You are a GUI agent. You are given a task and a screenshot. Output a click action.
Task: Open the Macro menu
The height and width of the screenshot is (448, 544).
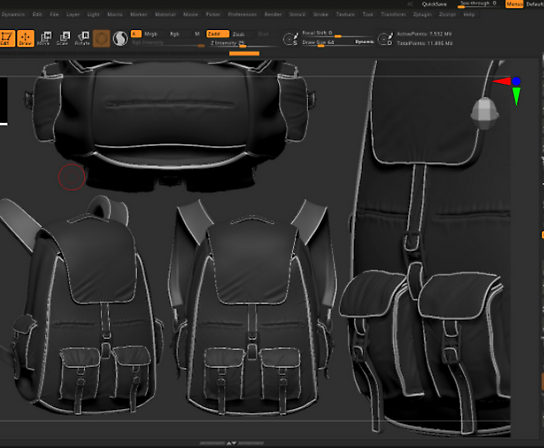[x=115, y=14]
